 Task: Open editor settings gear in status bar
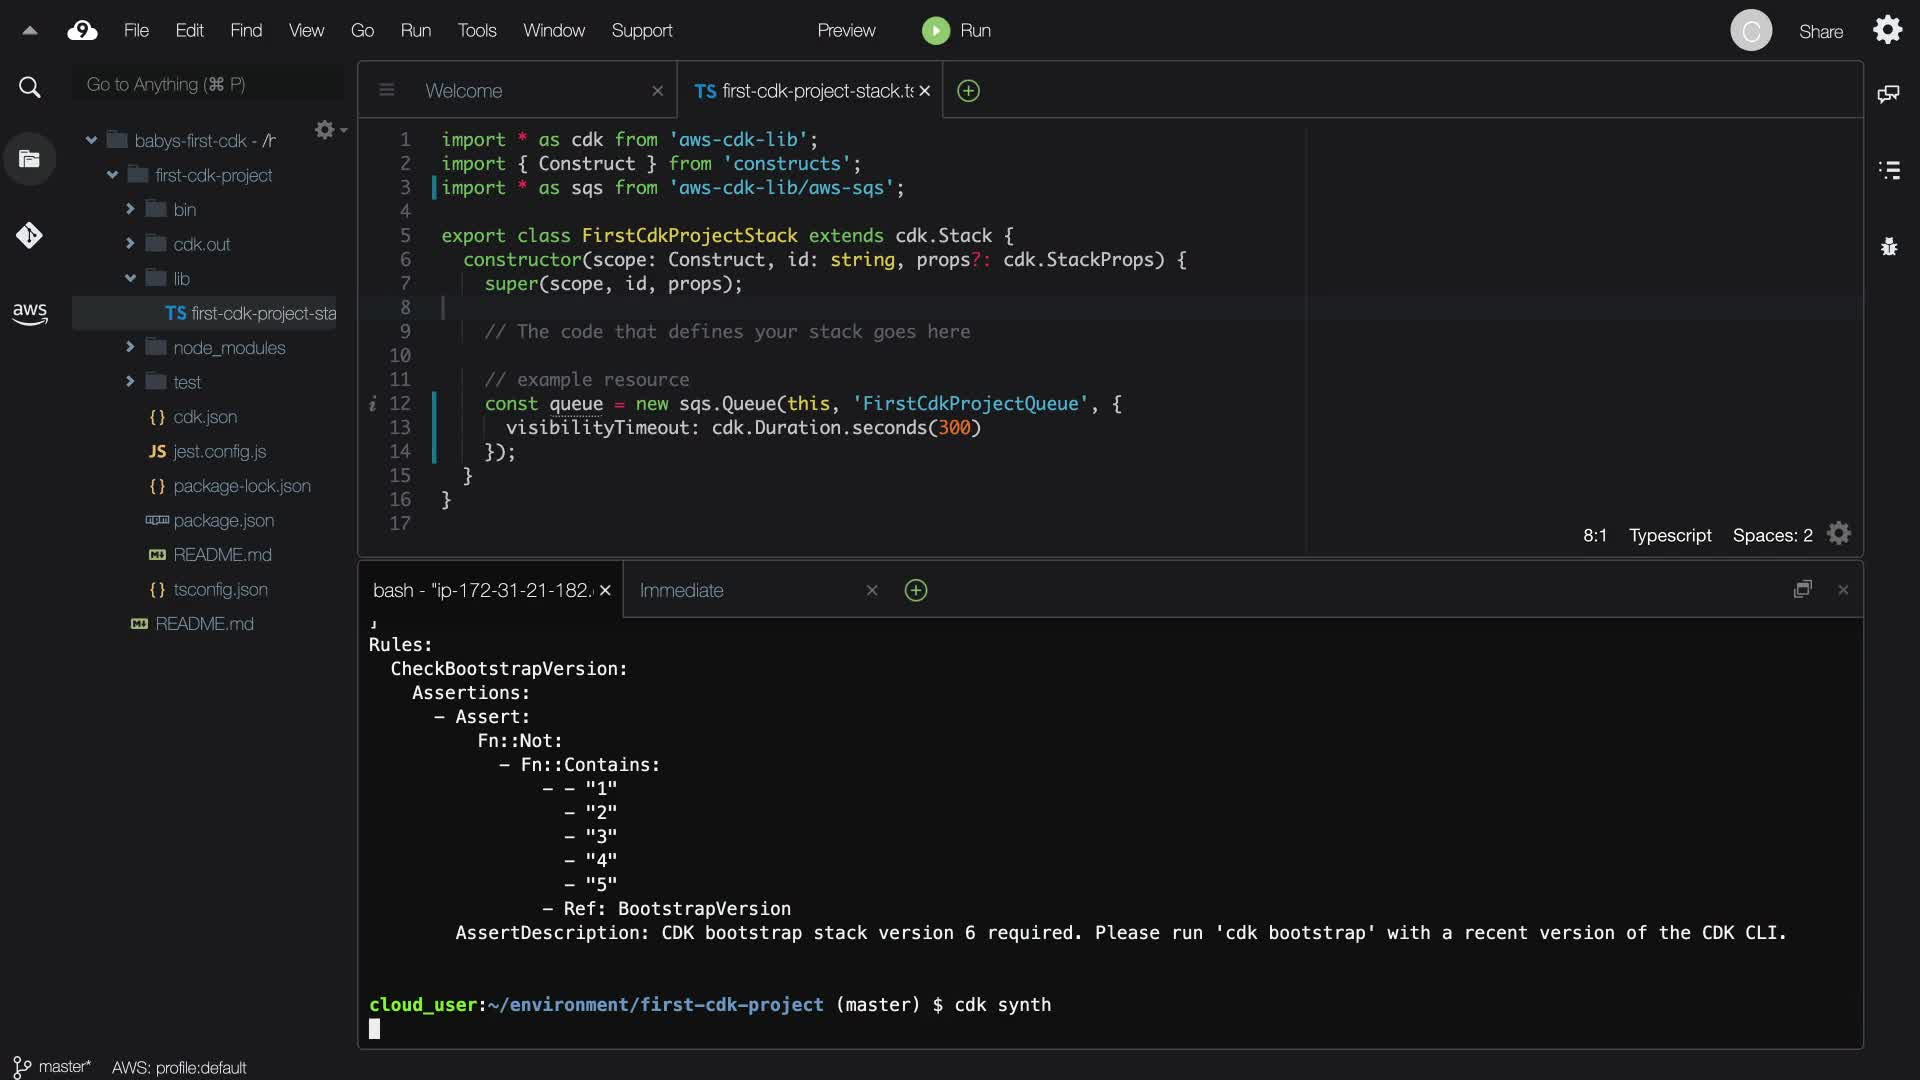click(1838, 534)
